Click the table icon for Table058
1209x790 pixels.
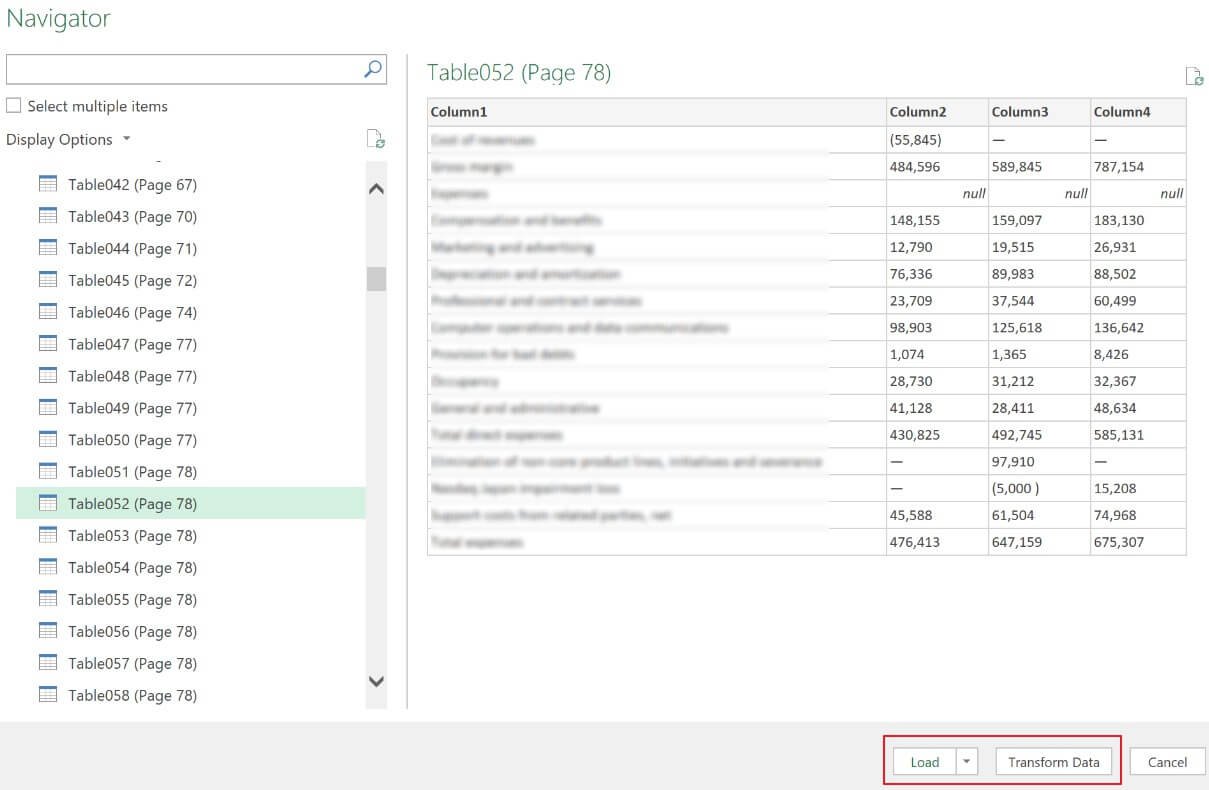click(48, 695)
